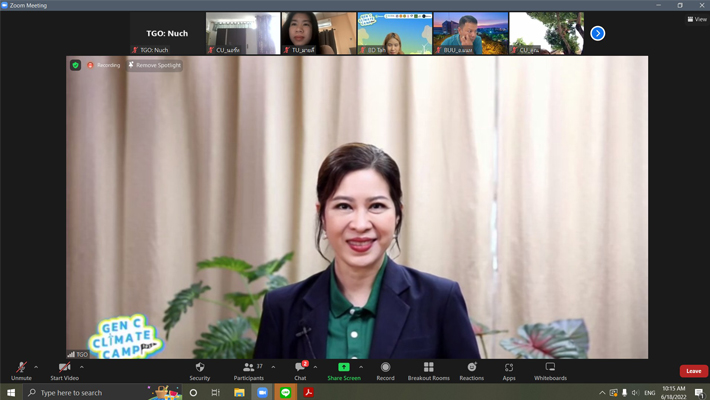Show next participants with blue arrow
The height and width of the screenshot is (400, 710).
(598, 33)
